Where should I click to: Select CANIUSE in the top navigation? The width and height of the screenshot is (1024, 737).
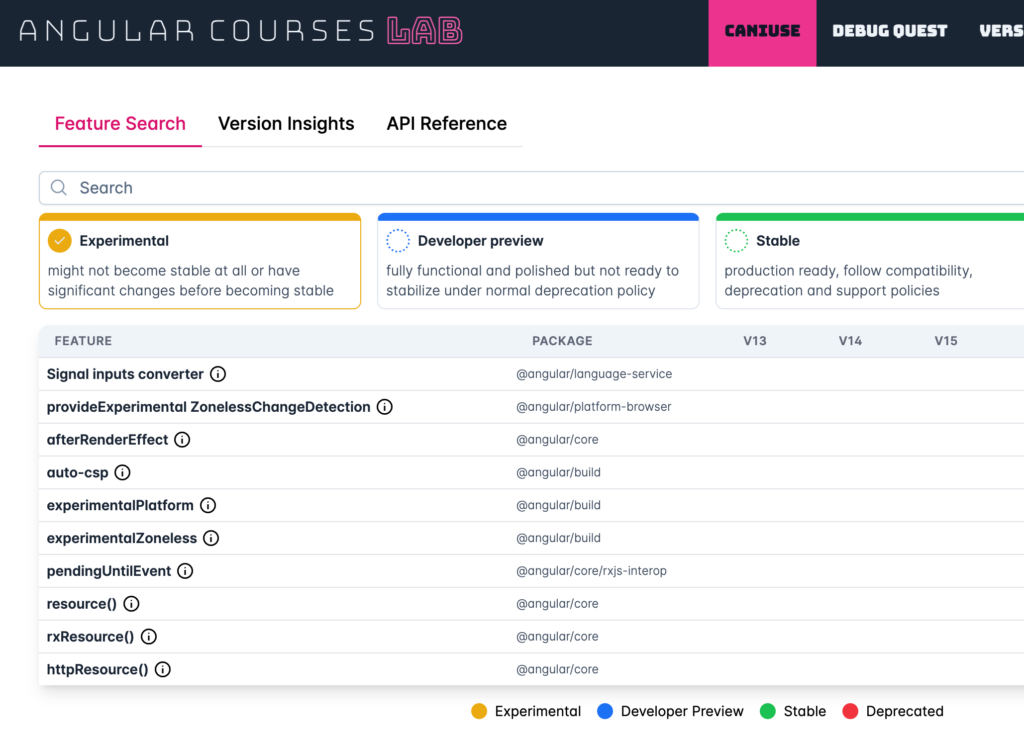[x=762, y=31]
